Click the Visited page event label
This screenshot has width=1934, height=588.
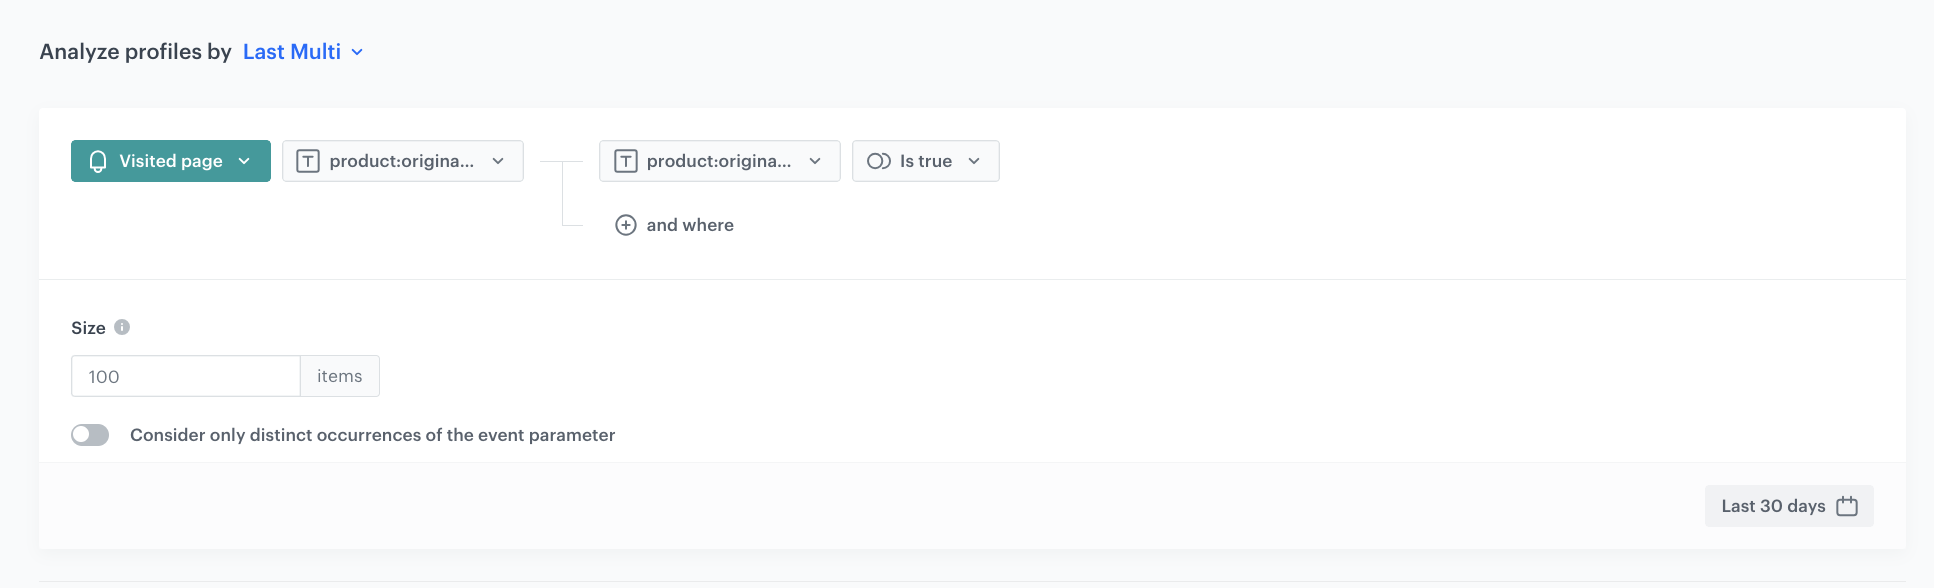click(x=171, y=161)
